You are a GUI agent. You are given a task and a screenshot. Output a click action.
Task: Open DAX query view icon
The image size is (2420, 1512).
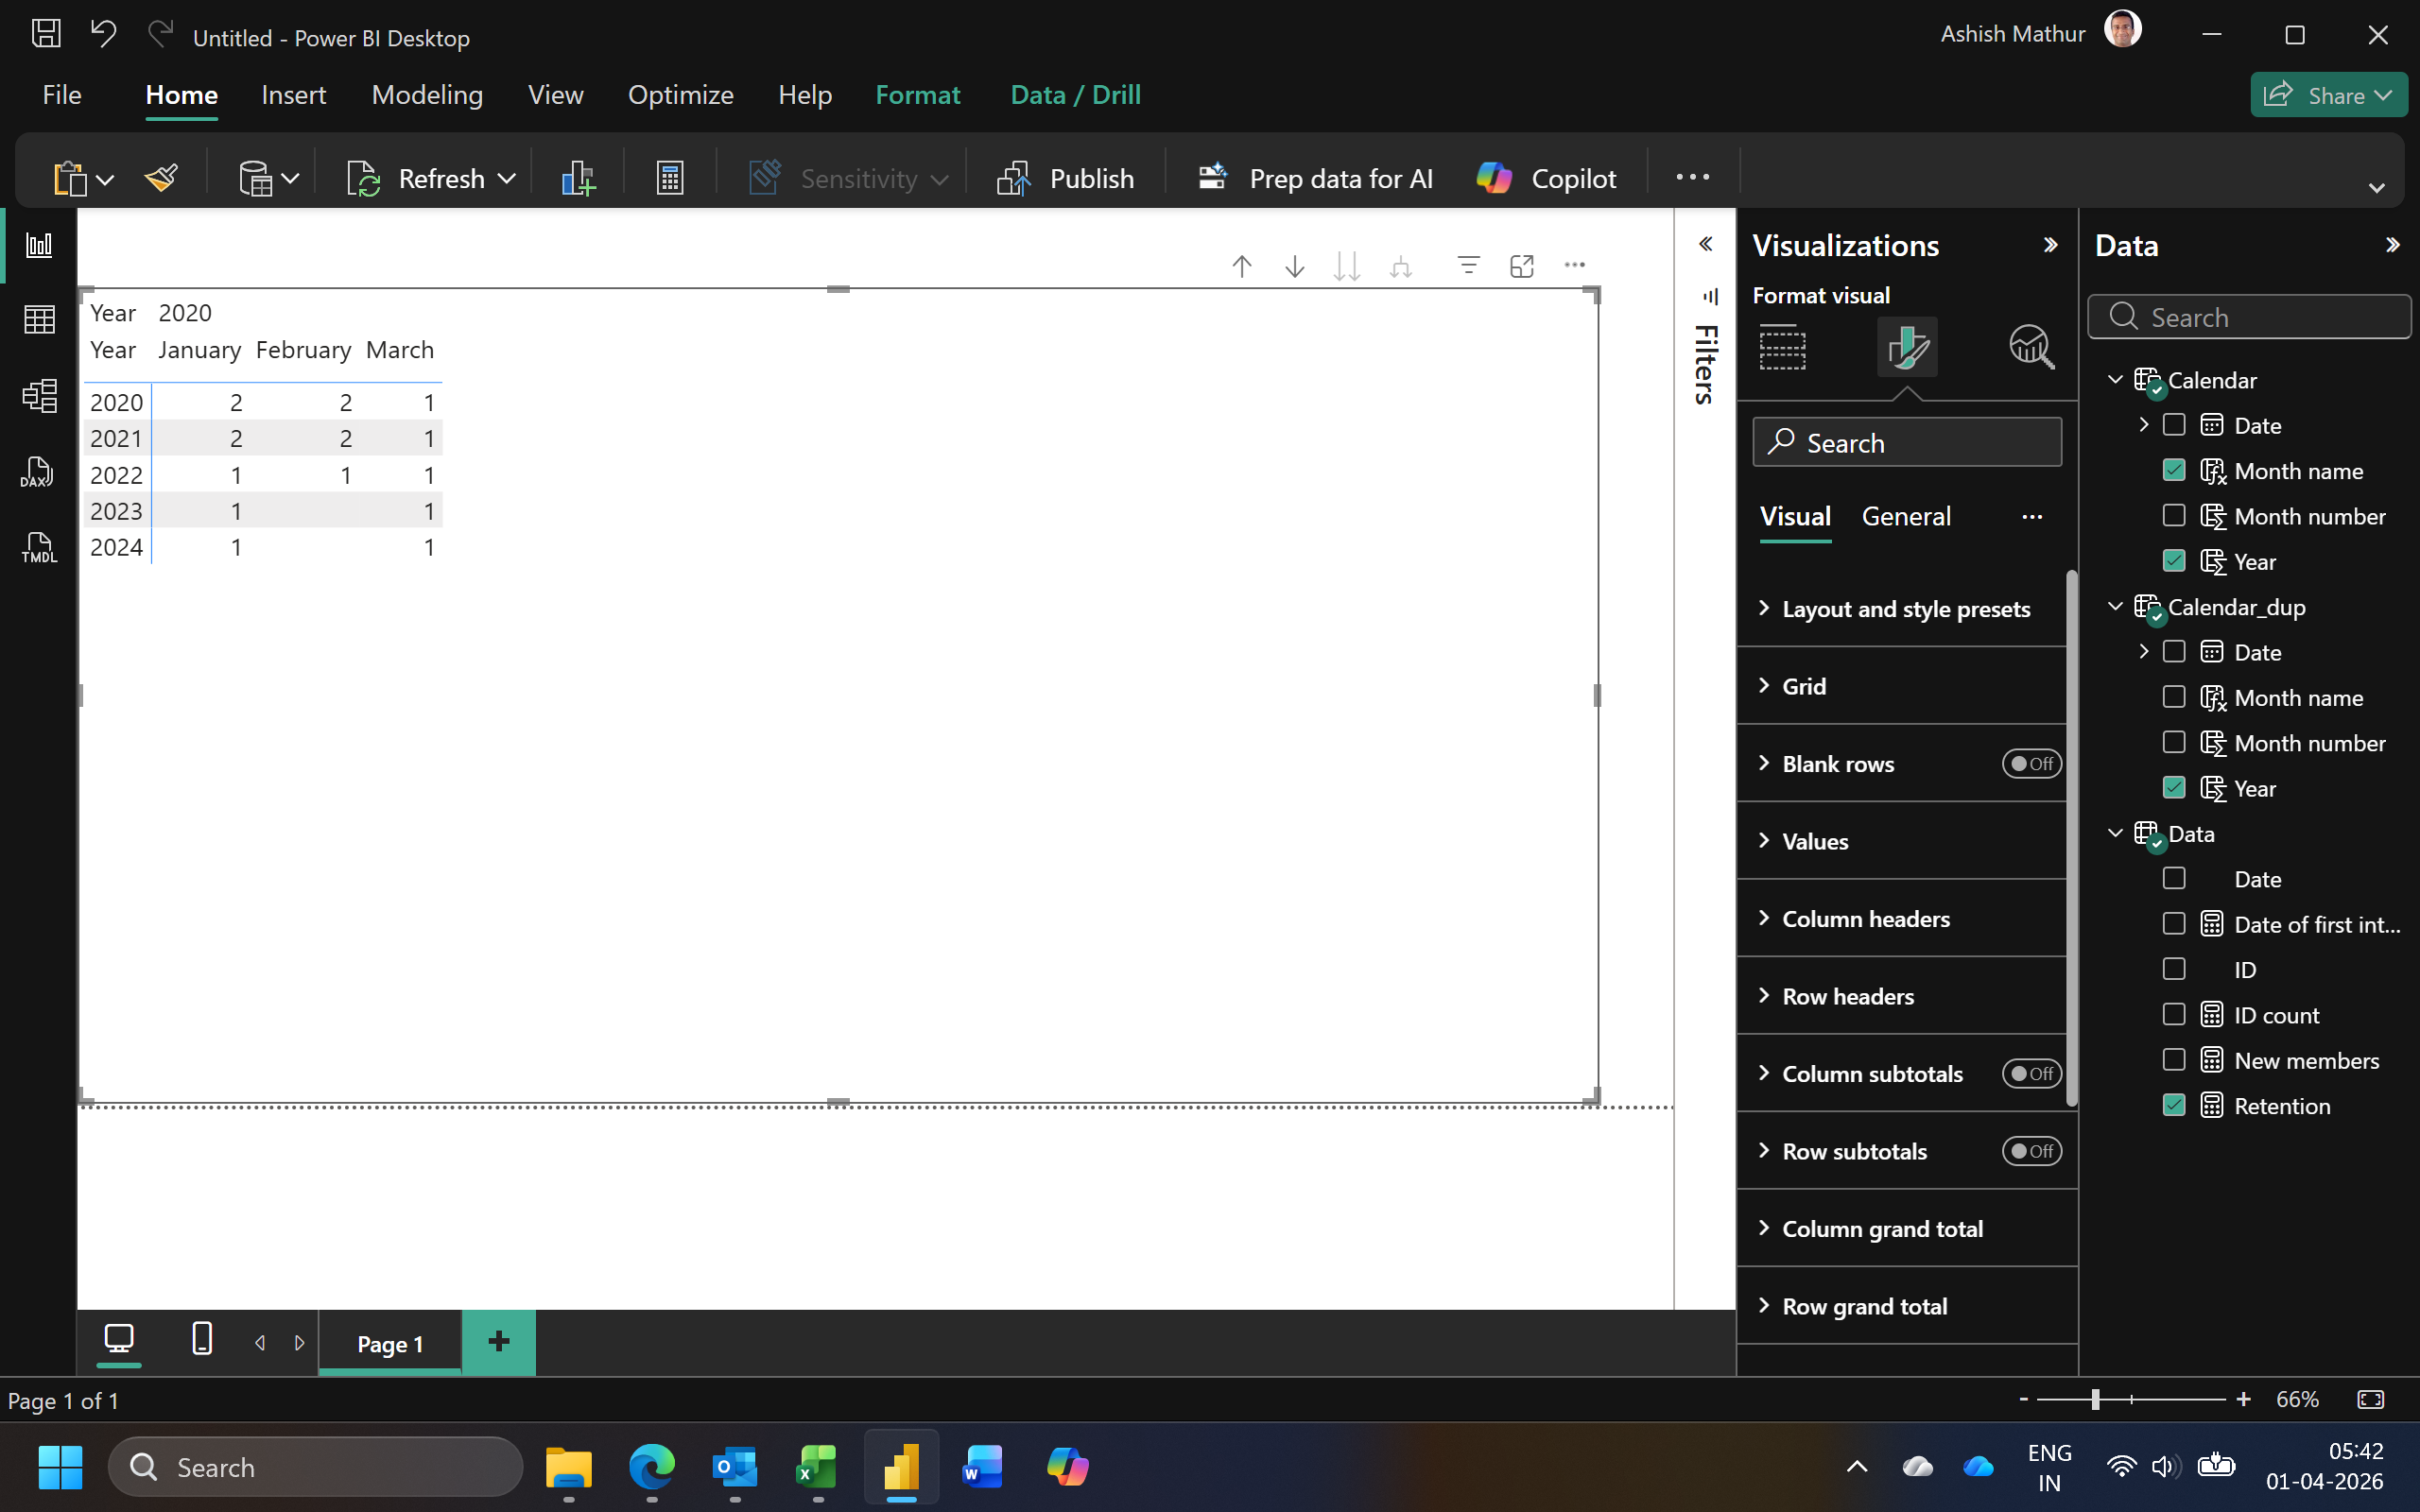click(x=39, y=472)
